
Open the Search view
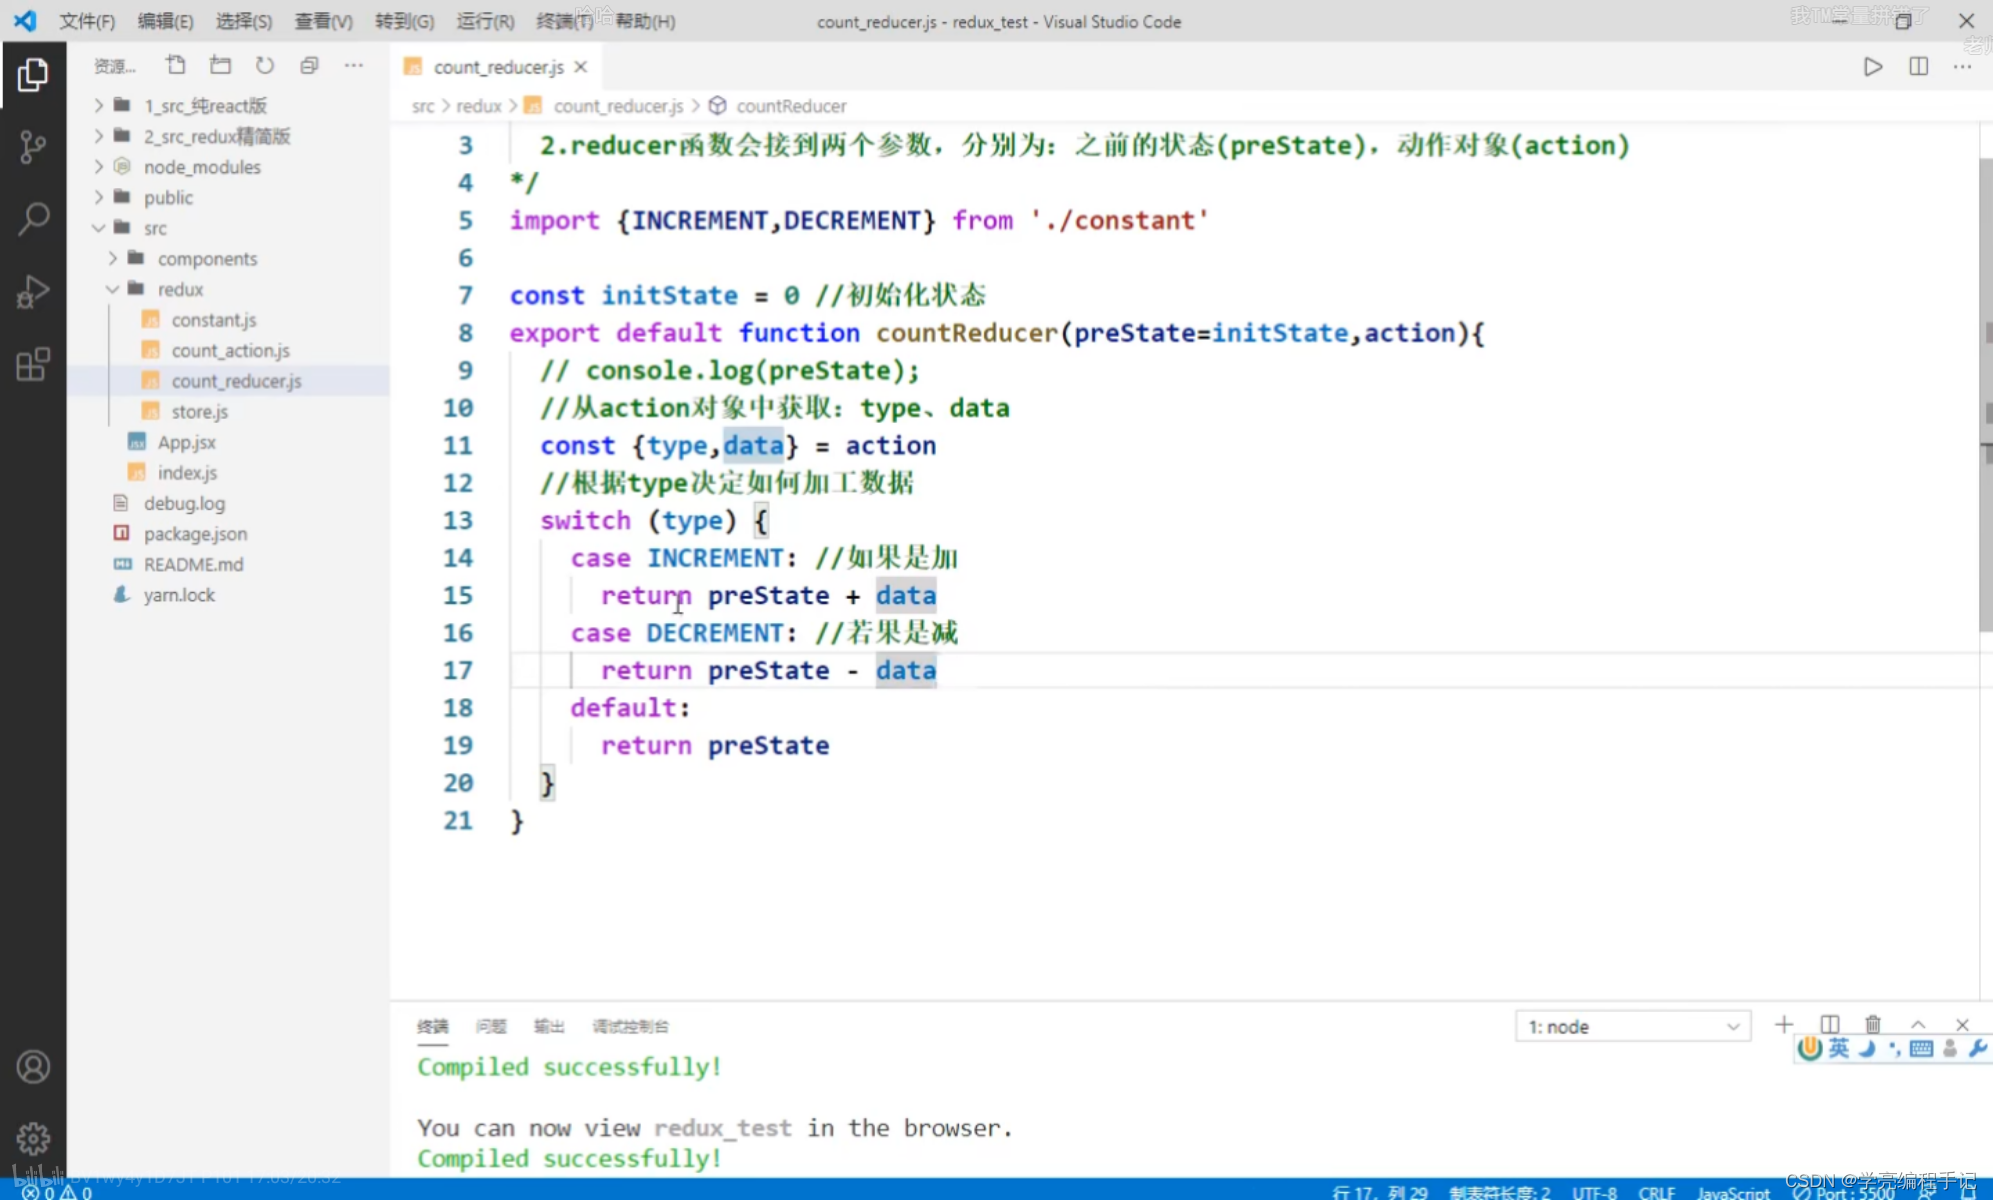pos(33,219)
